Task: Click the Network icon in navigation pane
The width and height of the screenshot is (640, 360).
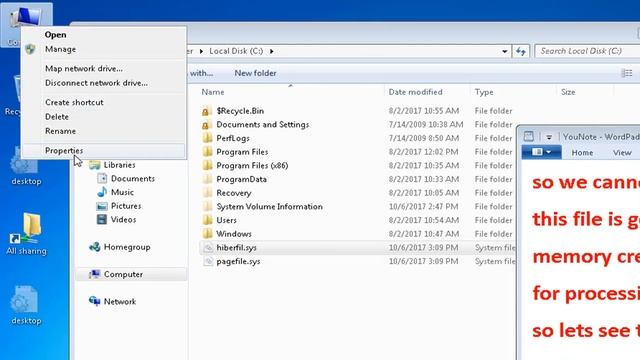Action: pyautogui.click(x=95, y=301)
